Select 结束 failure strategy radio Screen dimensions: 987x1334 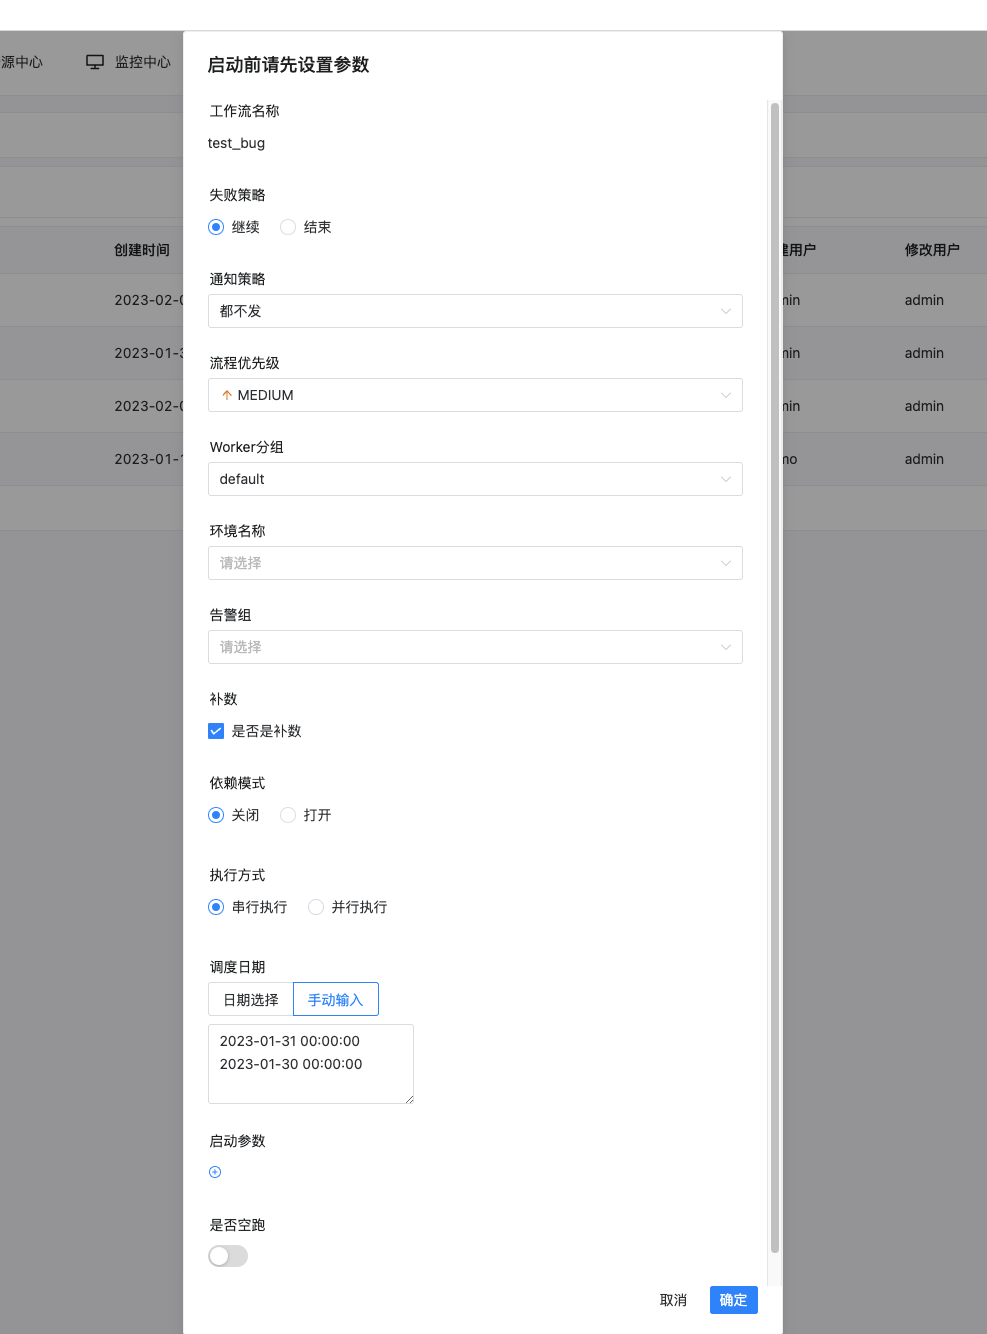pos(288,227)
